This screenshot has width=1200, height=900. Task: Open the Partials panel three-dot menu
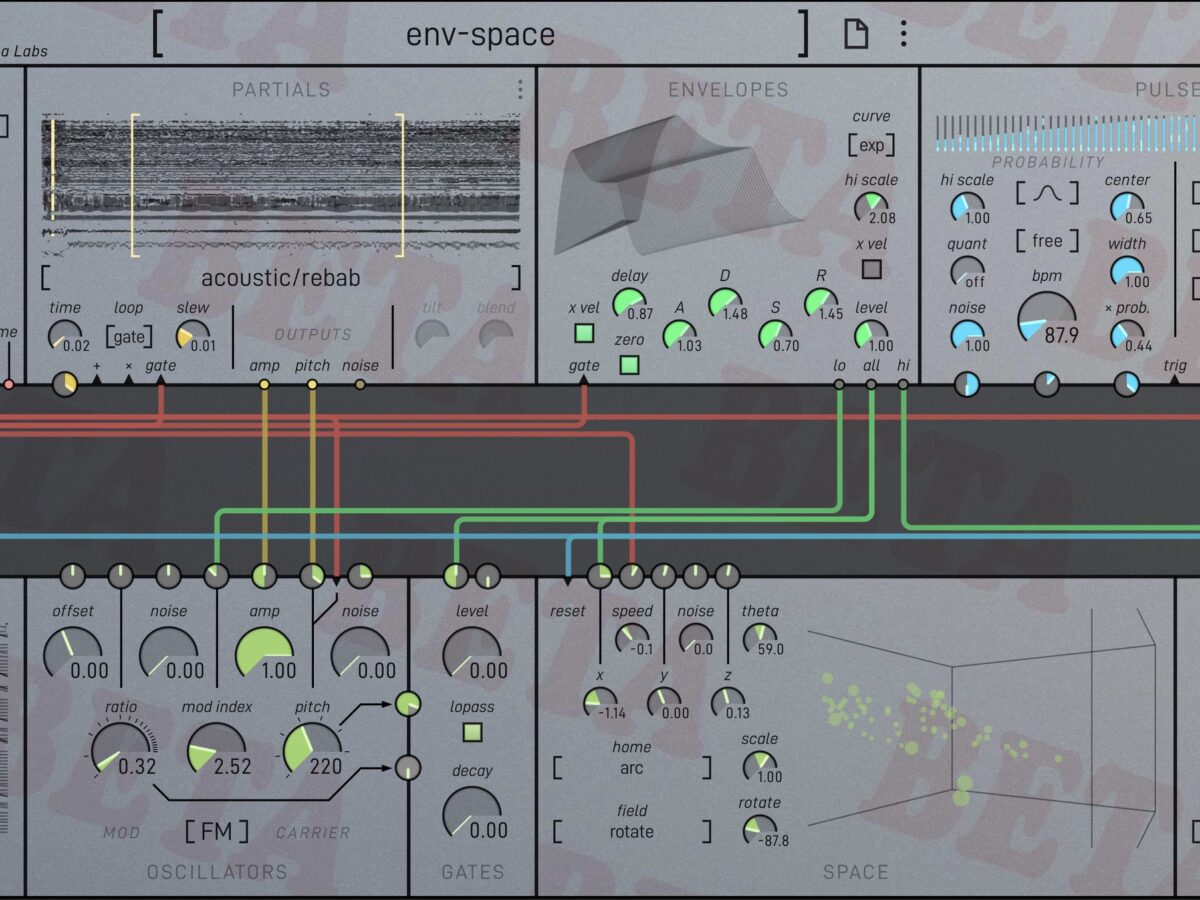click(520, 90)
